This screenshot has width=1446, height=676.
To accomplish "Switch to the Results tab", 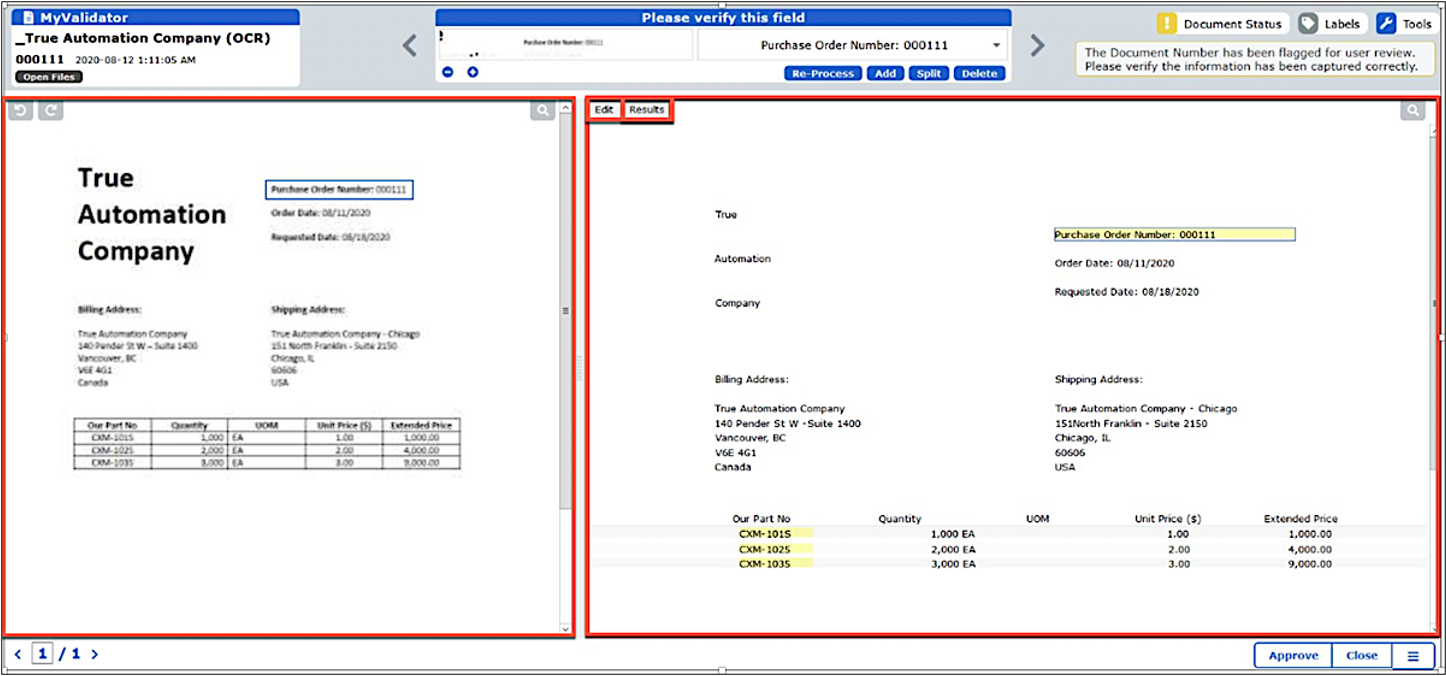I will click(647, 110).
